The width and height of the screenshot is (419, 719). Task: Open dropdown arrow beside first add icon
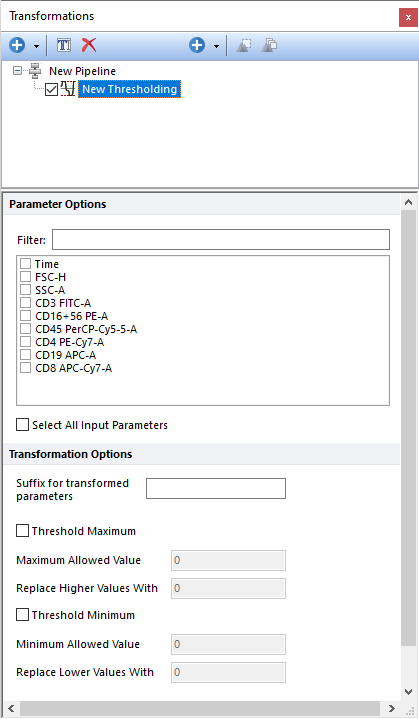click(37, 46)
